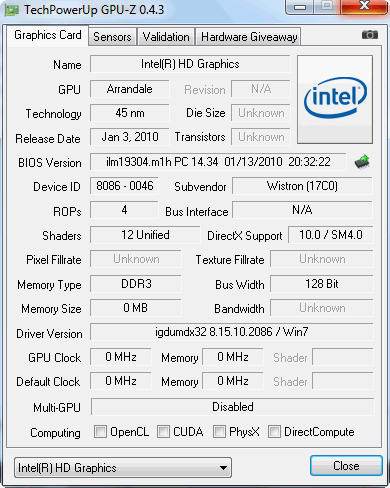Minimize the GPU-Z window
Viewport: 390px width, 488px height.
(300, 7)
